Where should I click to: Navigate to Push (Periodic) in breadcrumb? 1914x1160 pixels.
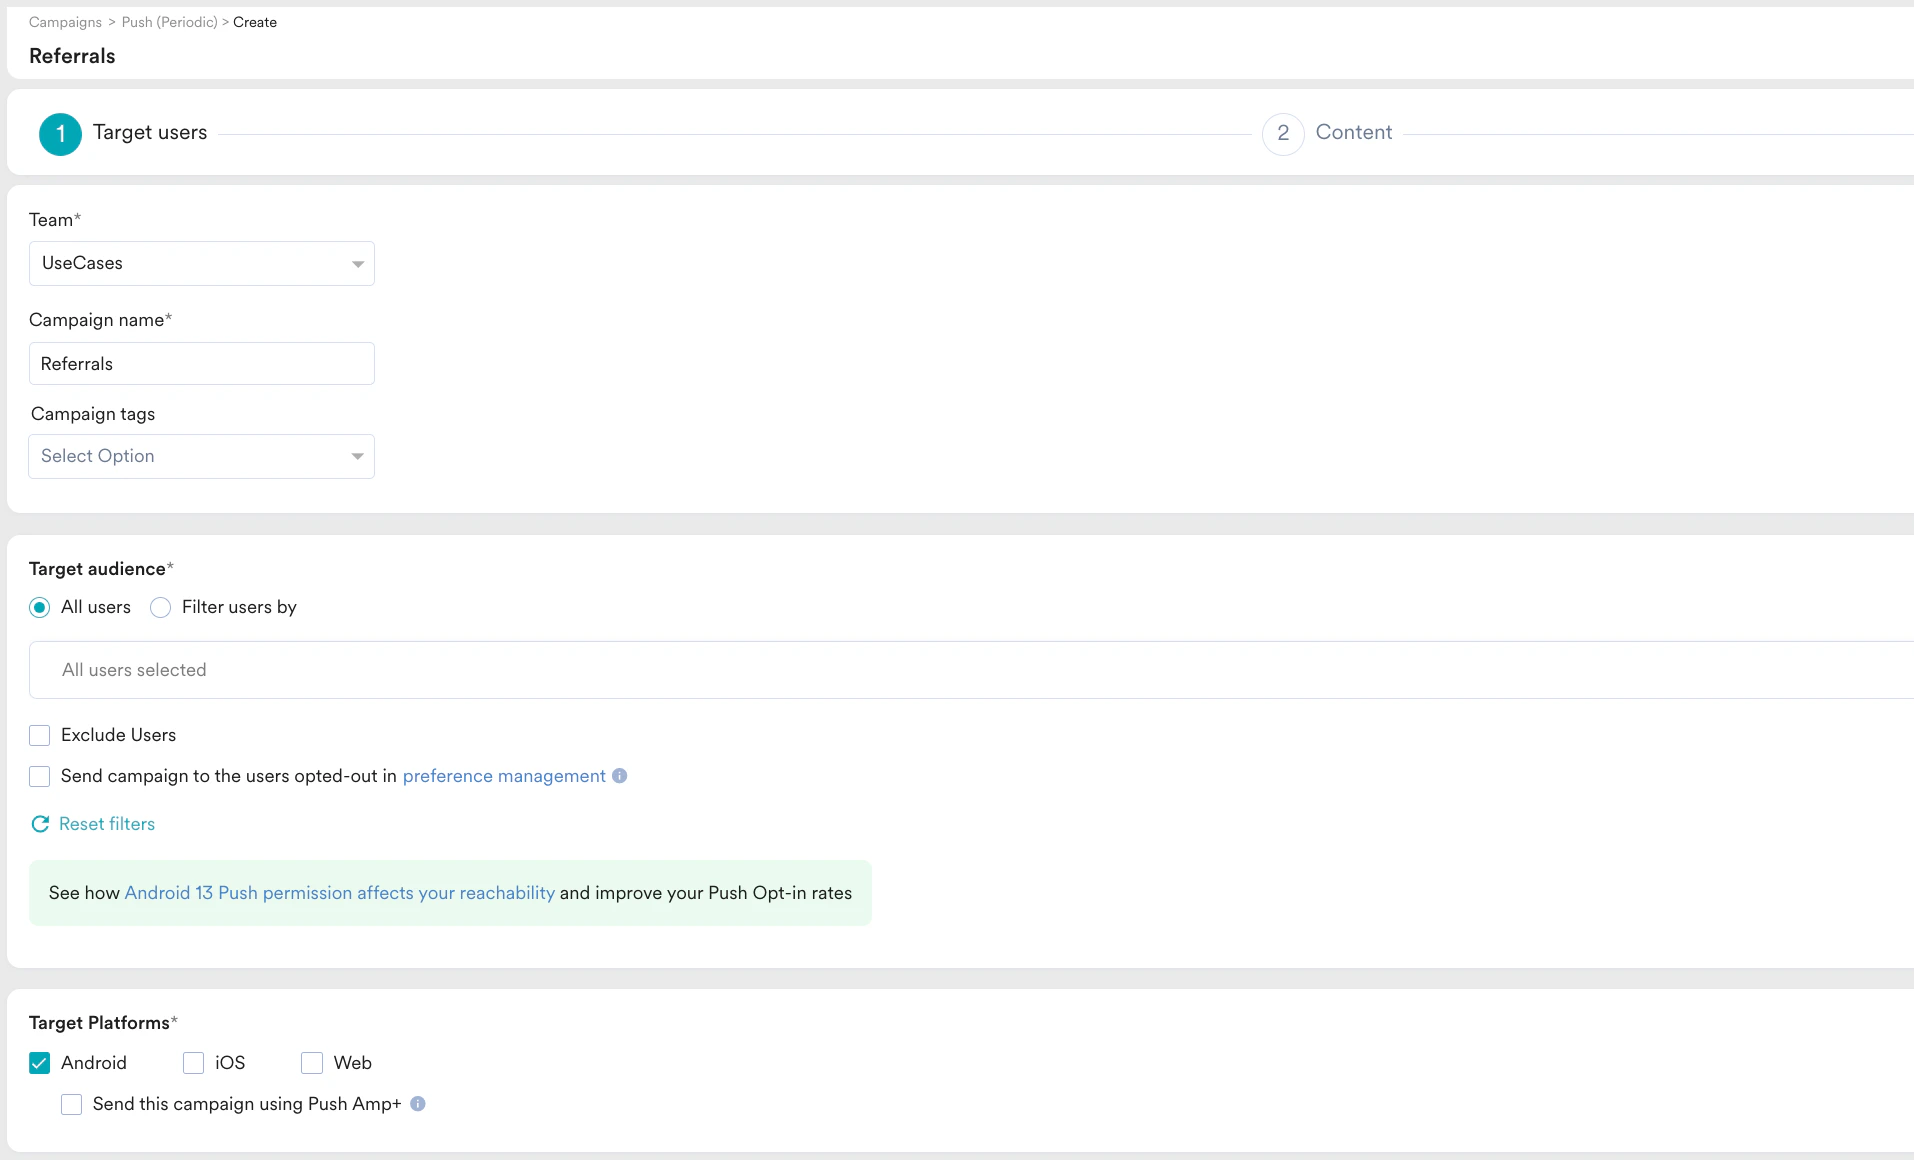(x=167, y=22)
